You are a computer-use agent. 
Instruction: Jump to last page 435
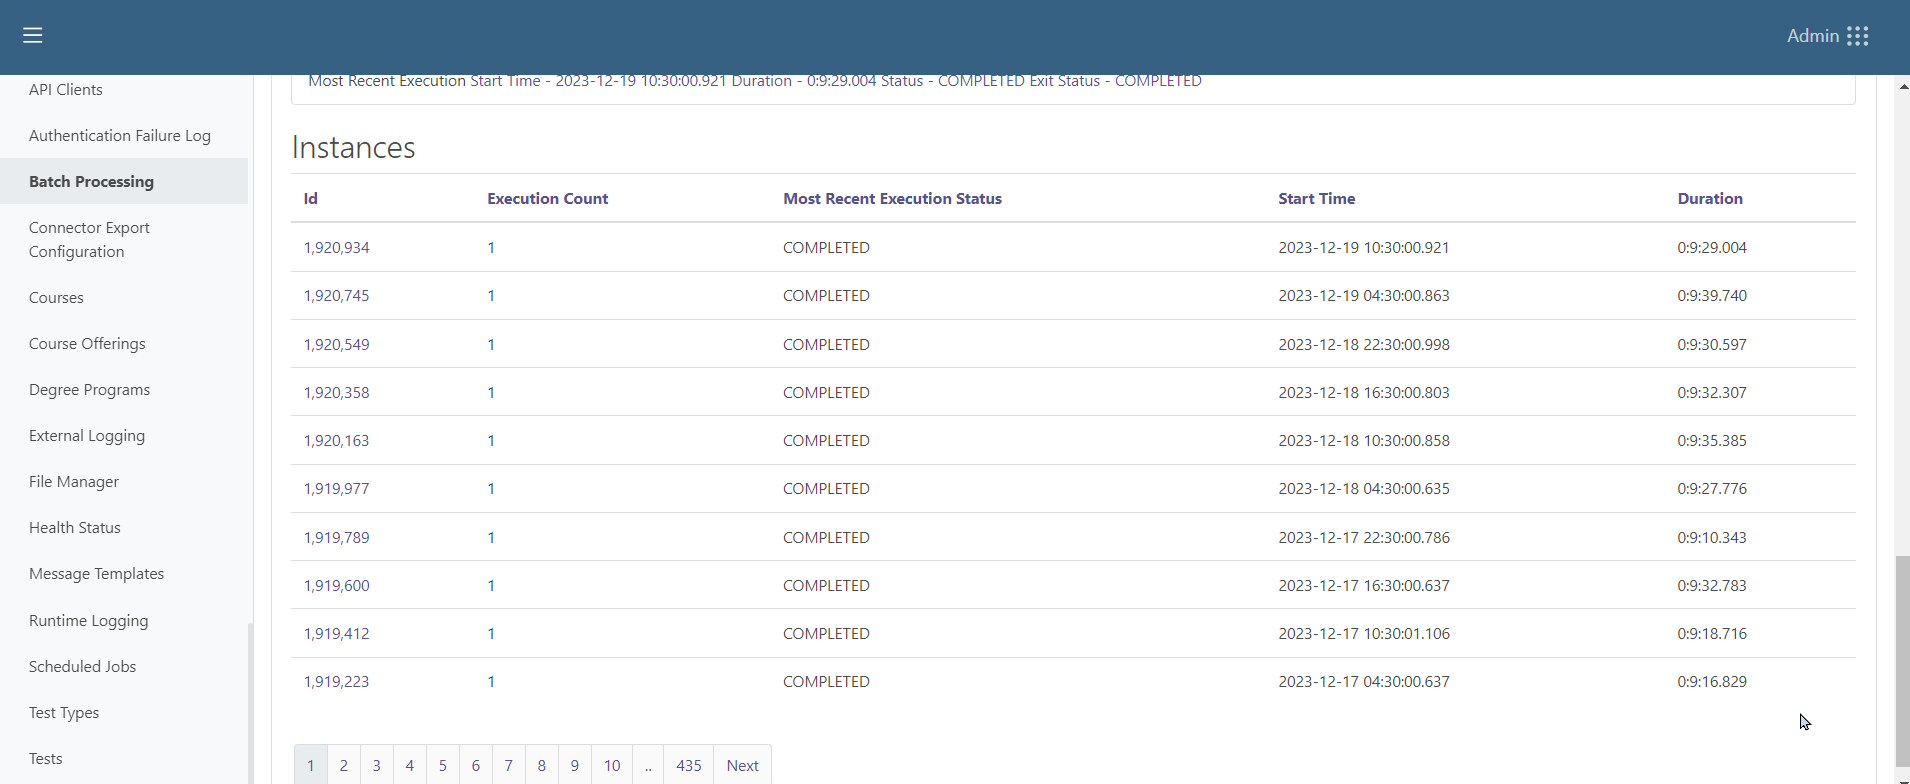pos(689,765)
